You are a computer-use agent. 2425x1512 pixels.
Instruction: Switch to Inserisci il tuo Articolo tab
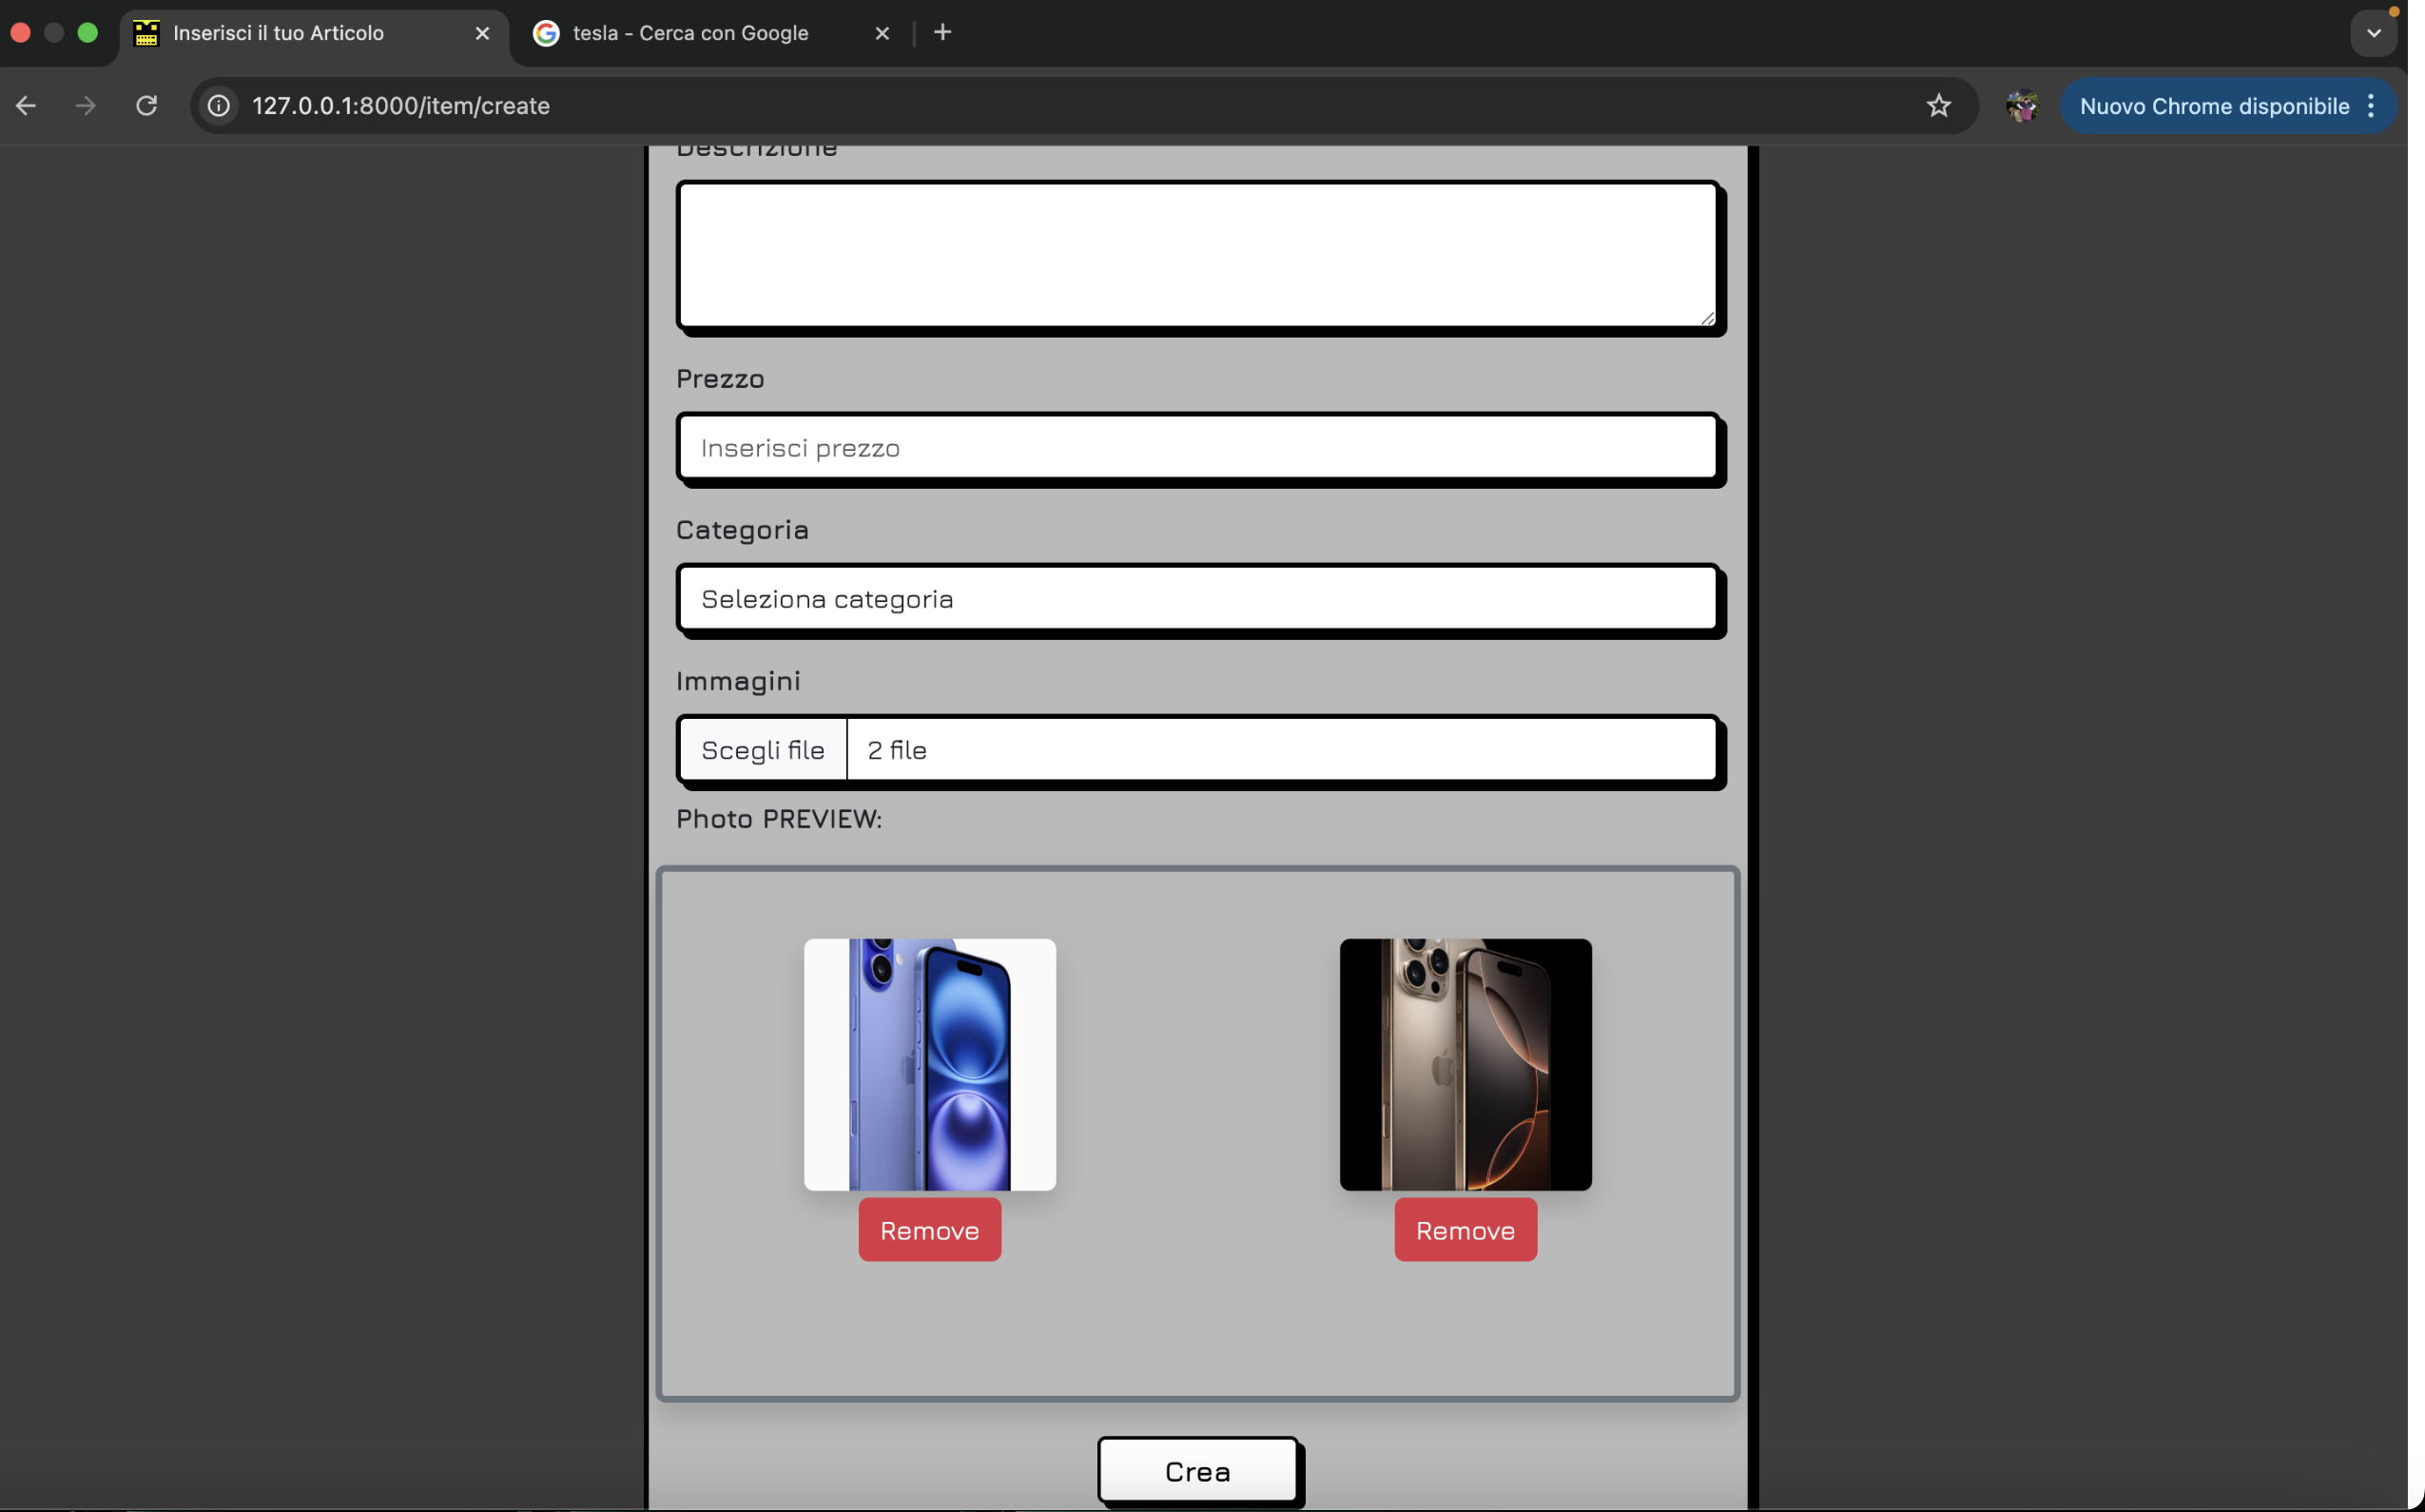tap(278, 33)
